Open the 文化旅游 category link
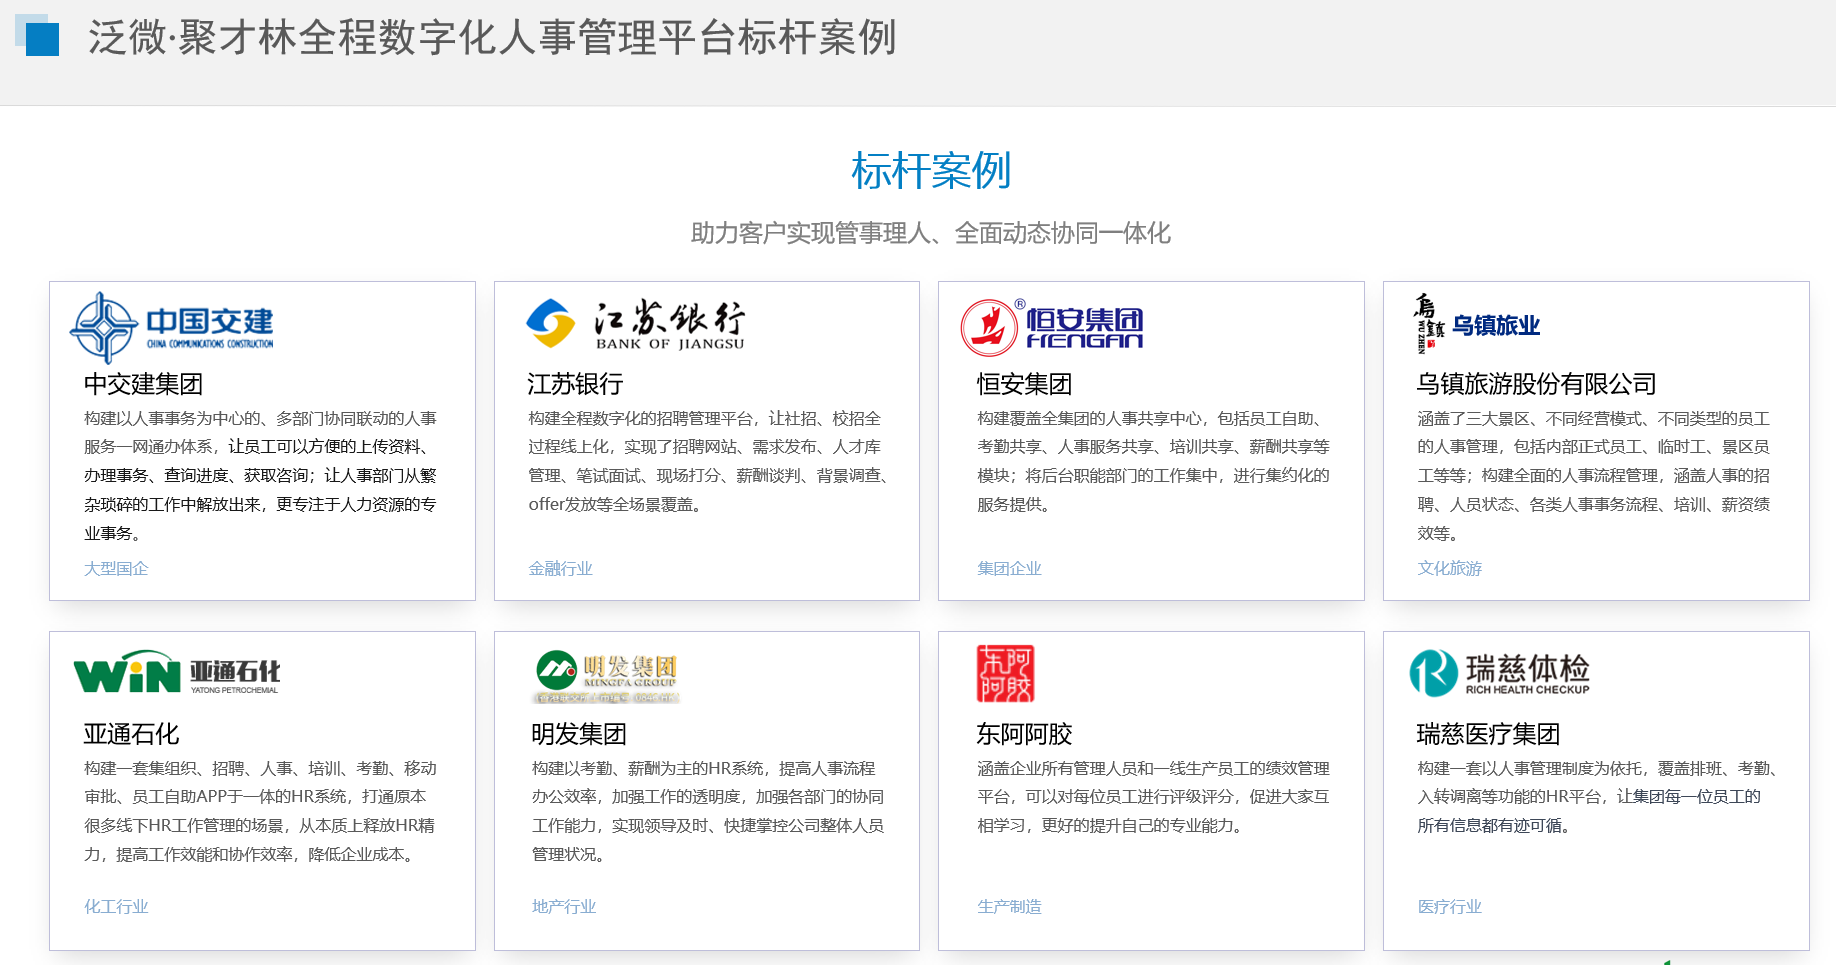 (x=1450, y=568)
